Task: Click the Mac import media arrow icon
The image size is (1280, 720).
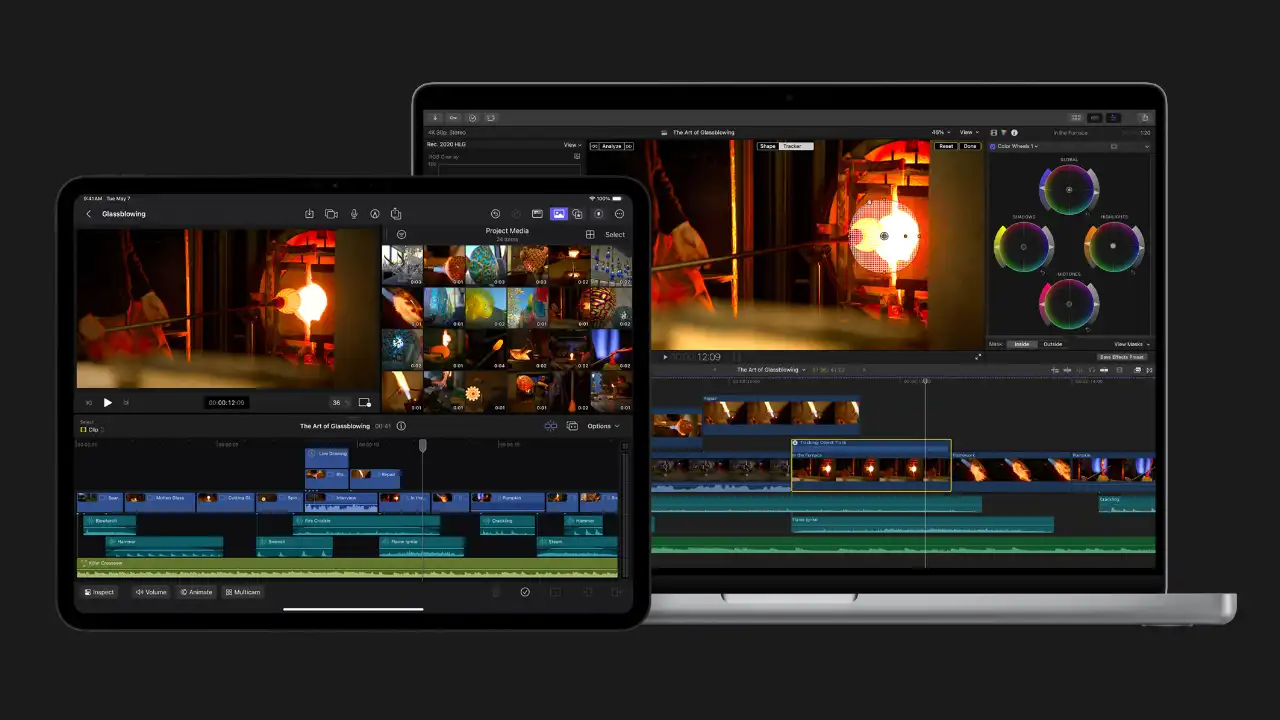Action: (x=436, y=117)
